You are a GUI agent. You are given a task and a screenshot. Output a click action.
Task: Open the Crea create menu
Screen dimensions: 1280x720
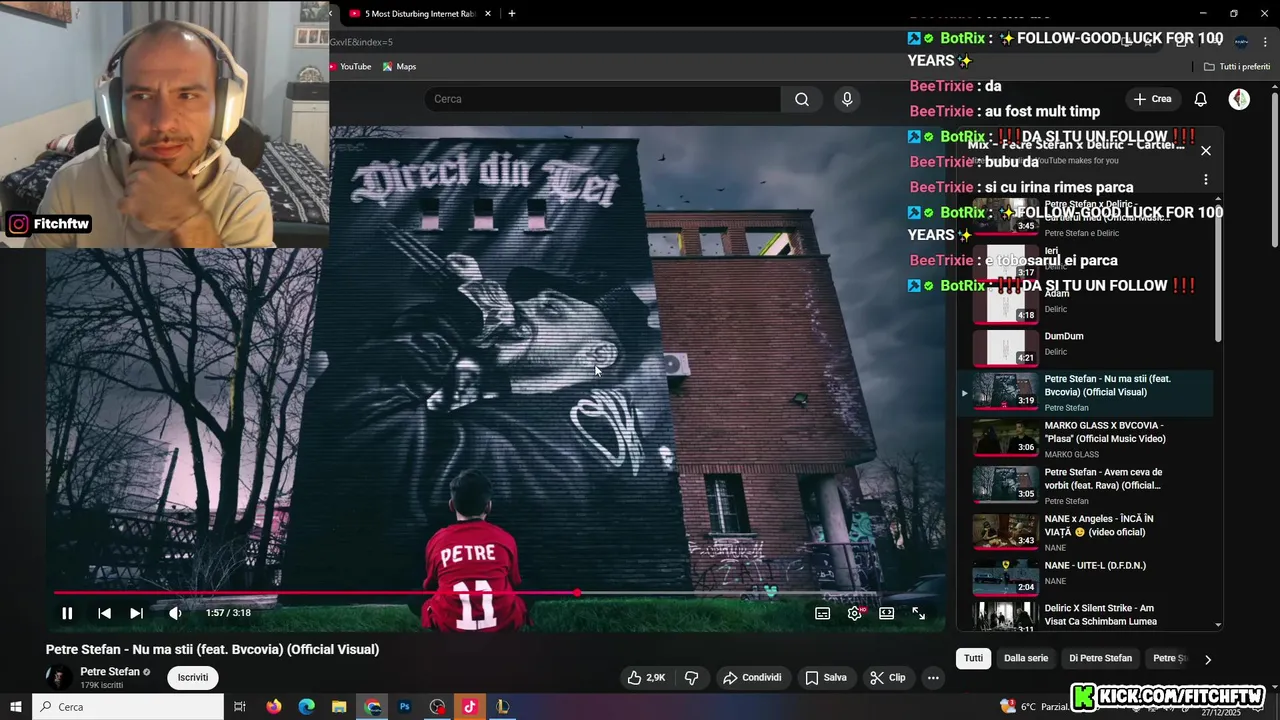1152,99
